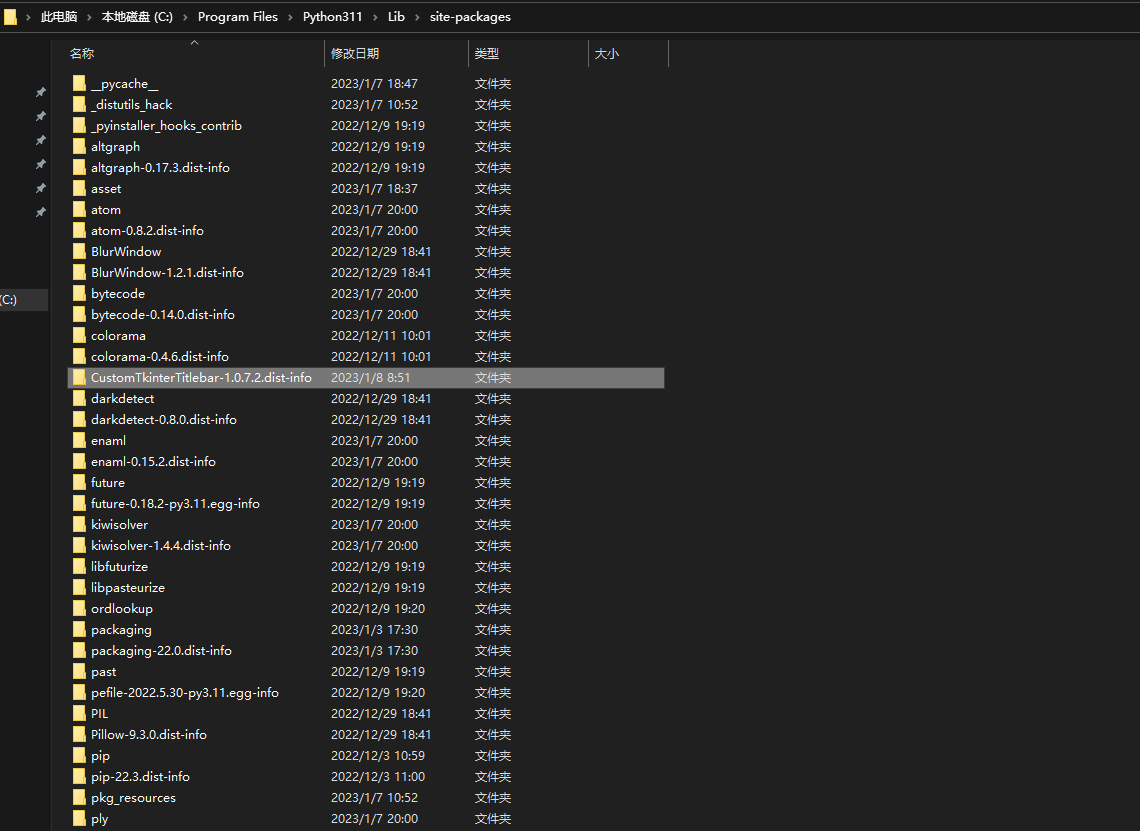Navigate to Program Files via the breadcrumb
This screenshot has width=1140, height=831.
[x=237, y=16]
